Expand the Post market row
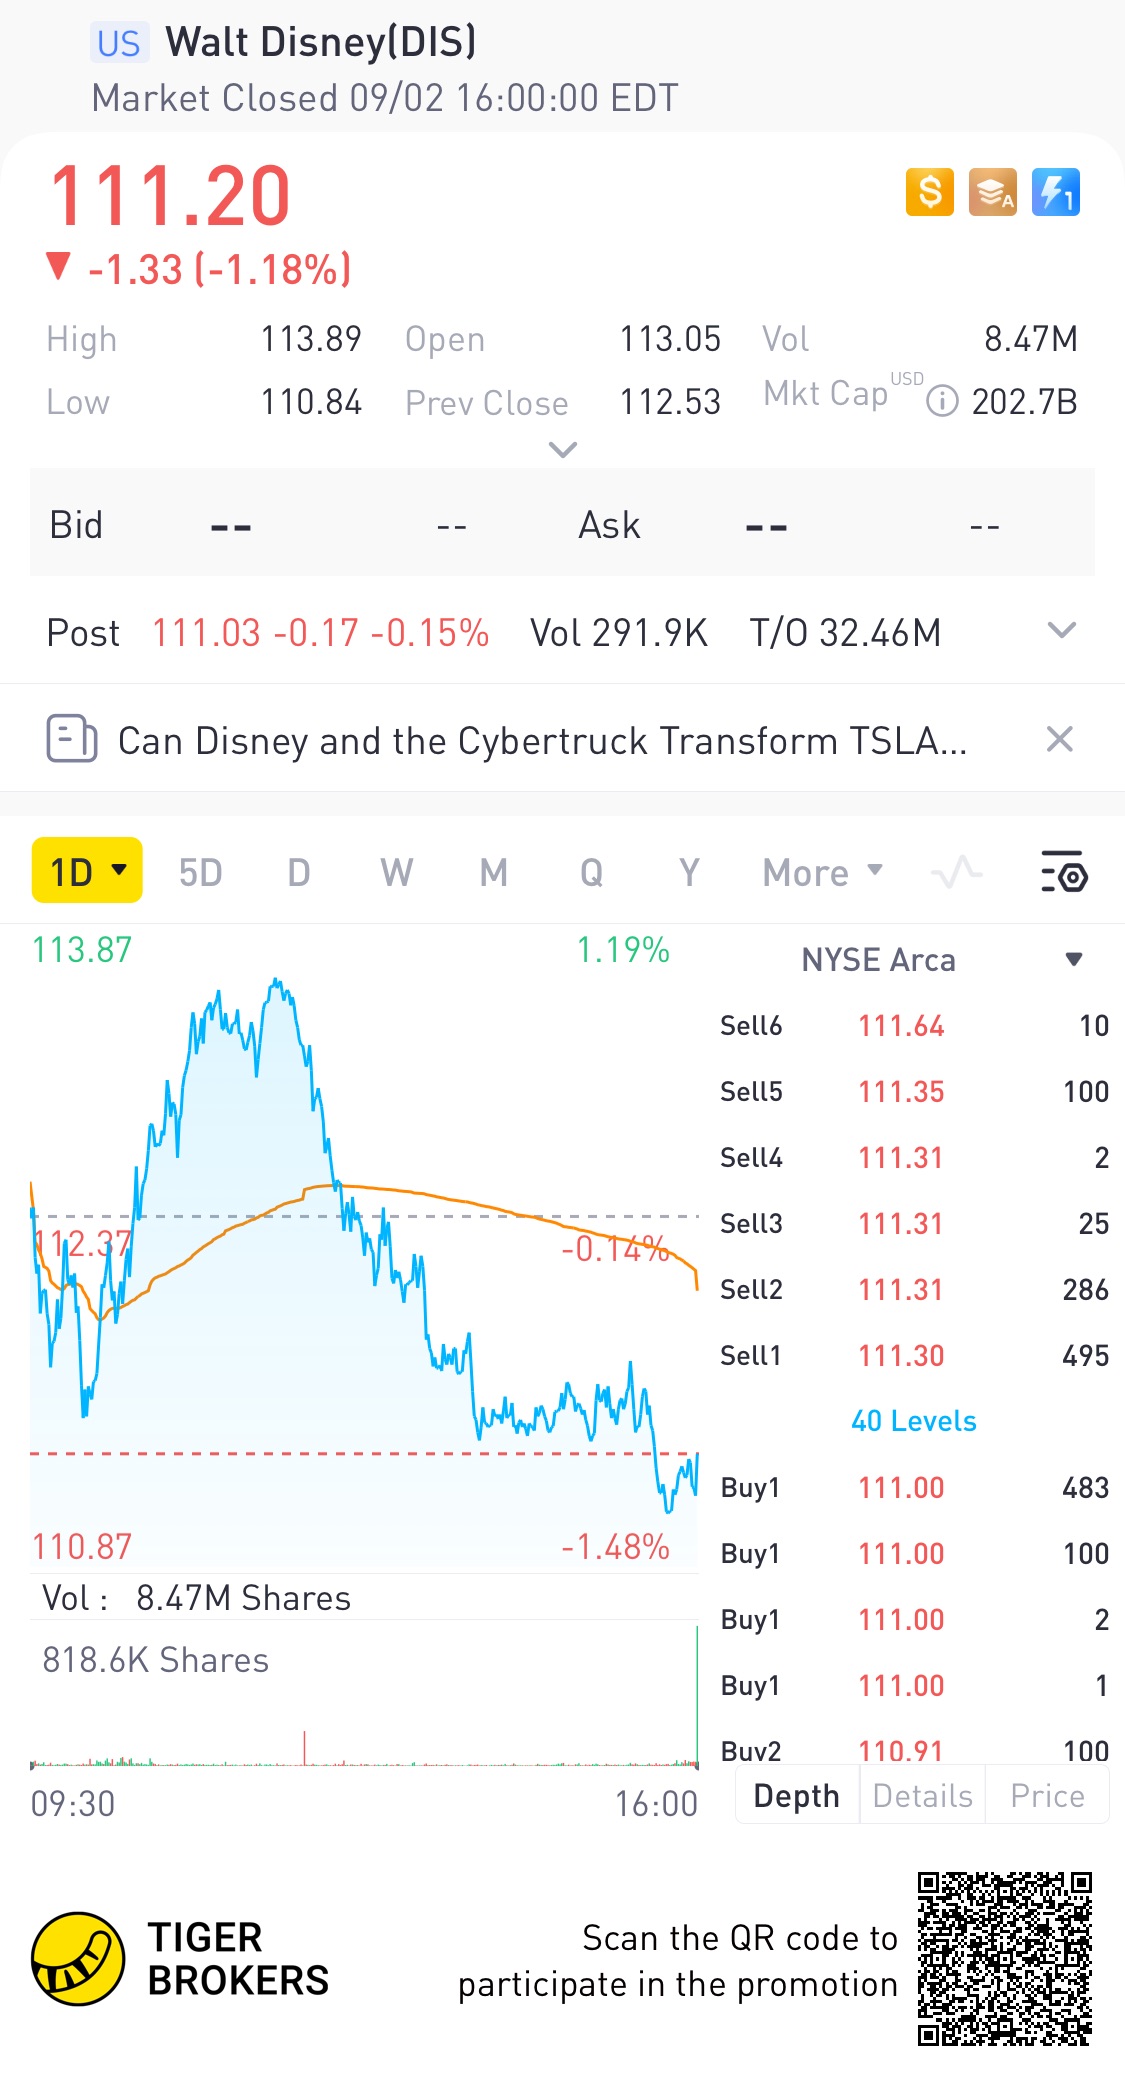 pos(1061,631)
